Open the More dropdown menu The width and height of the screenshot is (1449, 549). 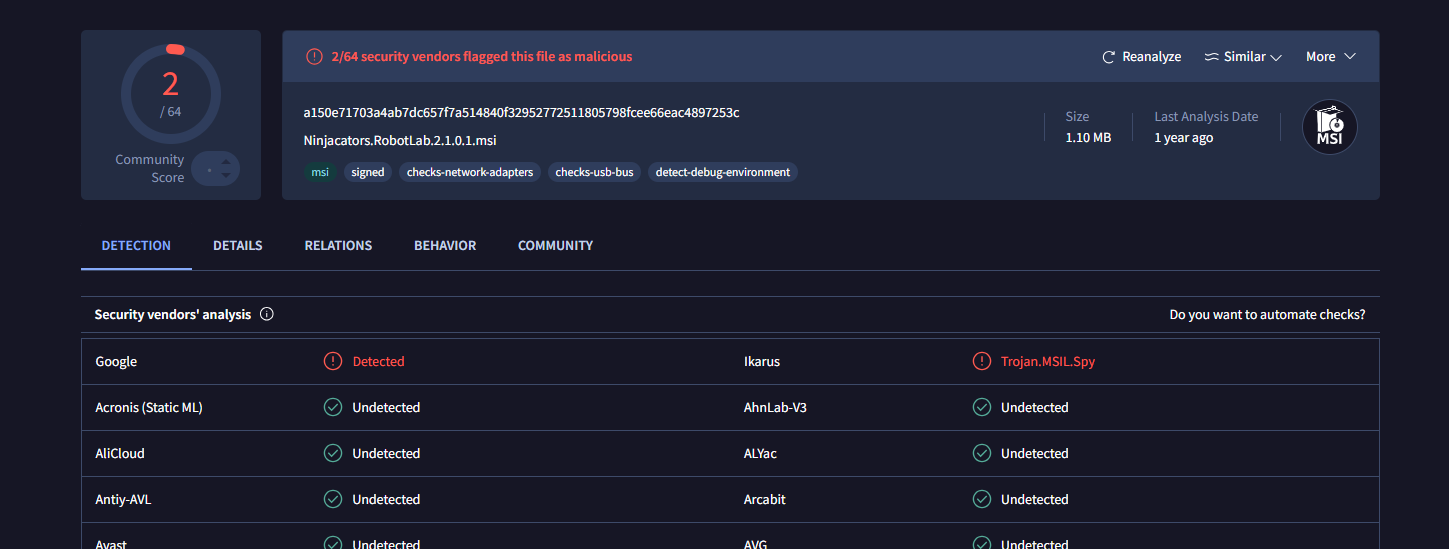pyautogui.click(x=1330, y=57)
